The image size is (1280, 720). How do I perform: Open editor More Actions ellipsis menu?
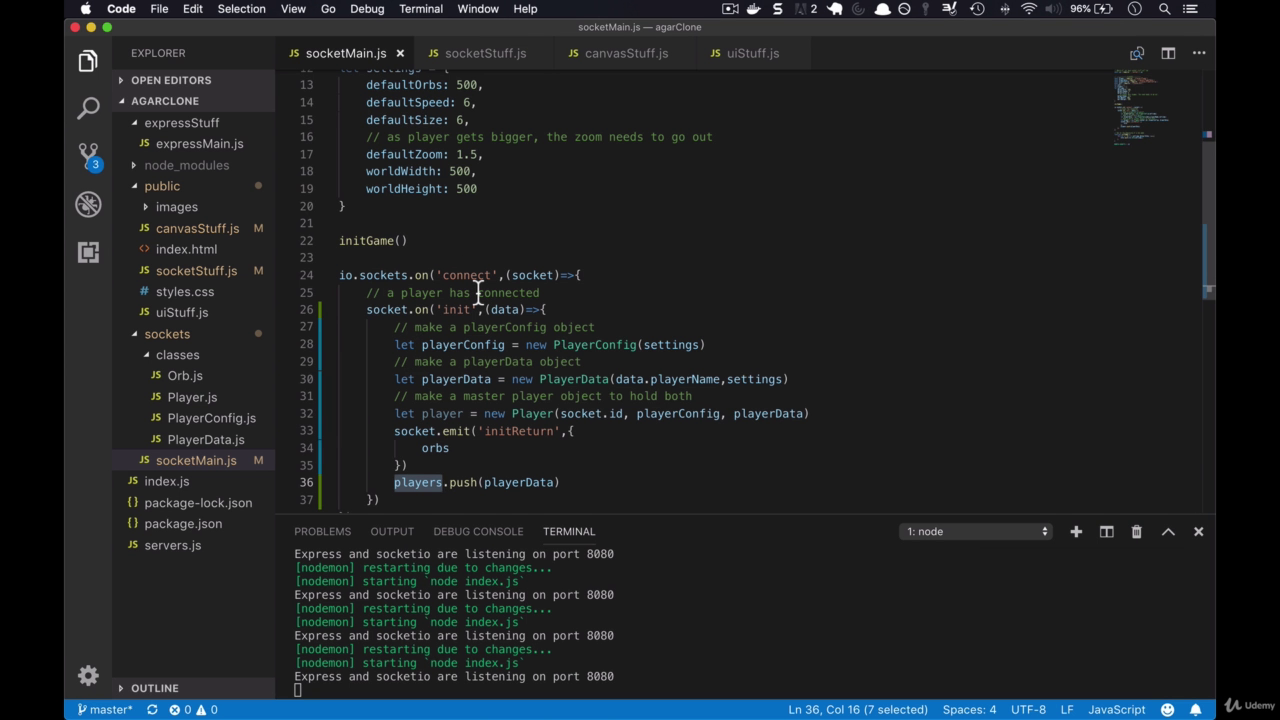(x=1199, y=53)
